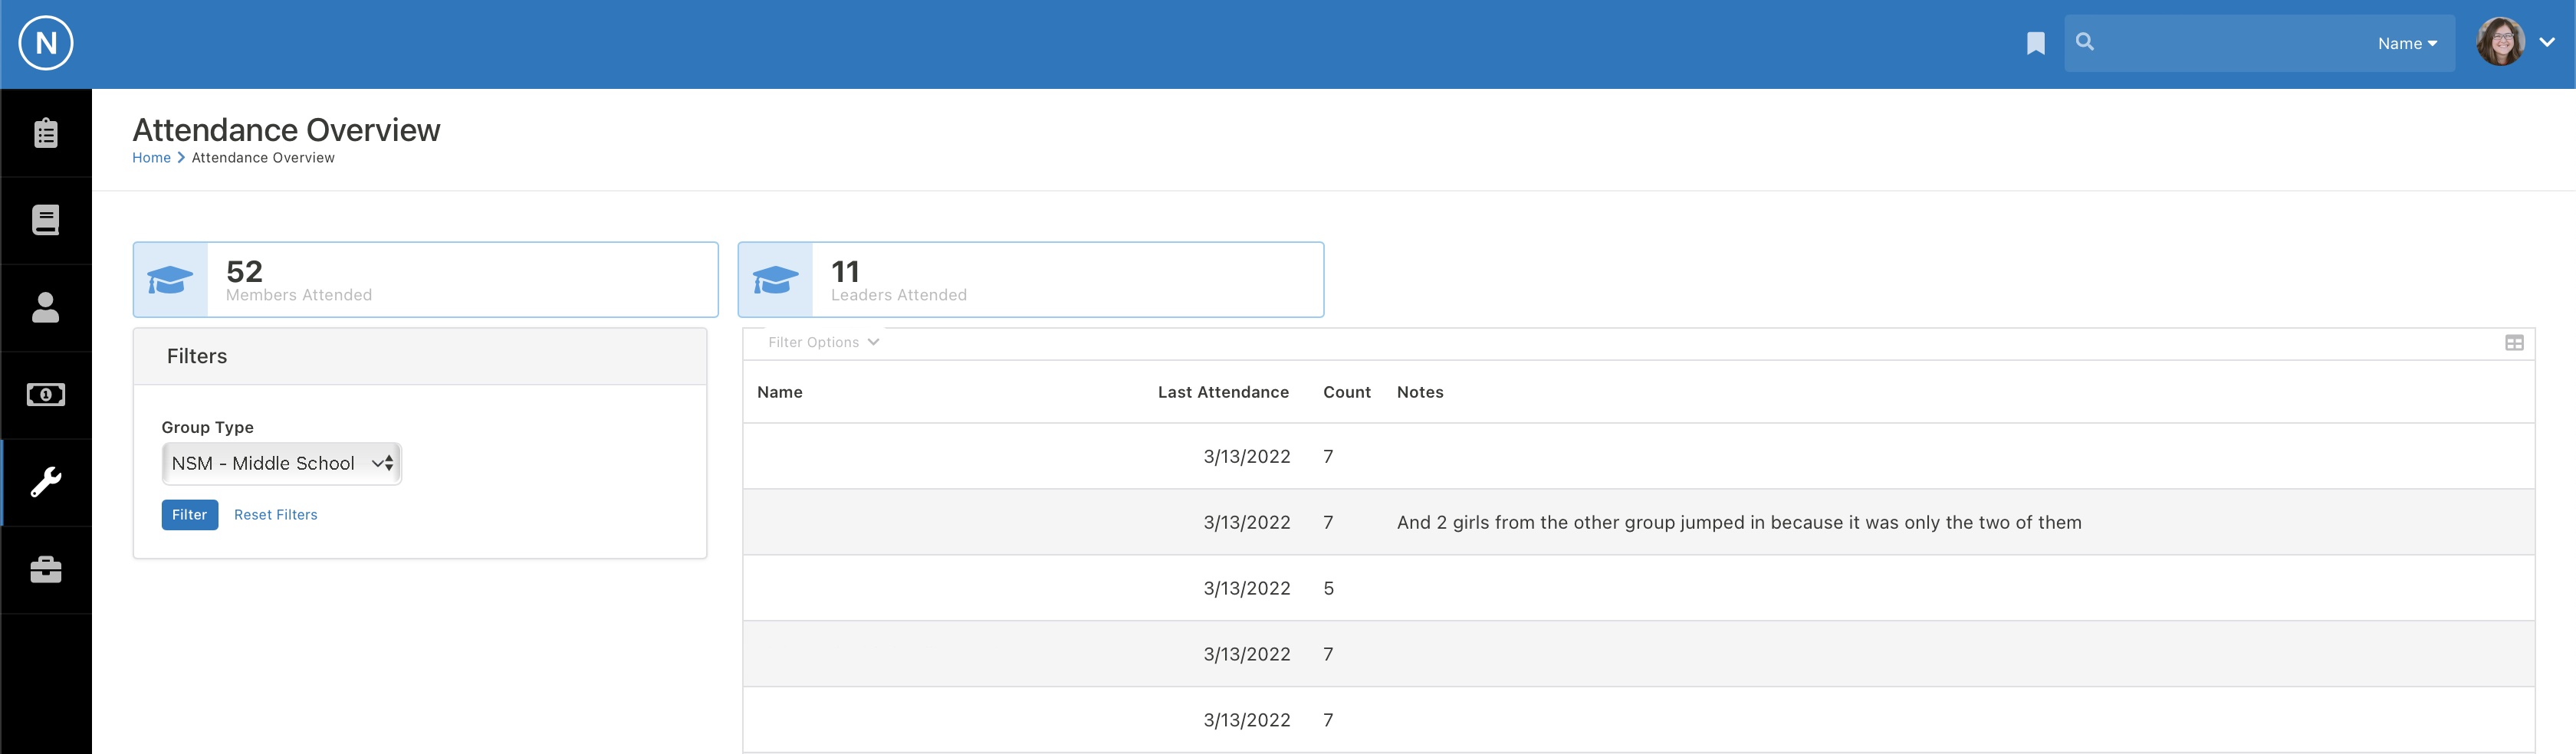
Task: Expand Filter Options above the table
Action: pos(823,342)
